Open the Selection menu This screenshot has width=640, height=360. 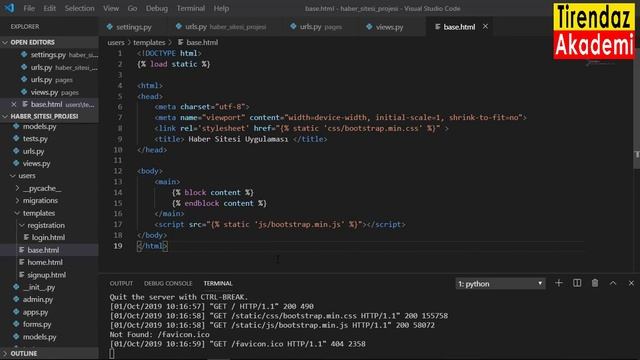79,8
